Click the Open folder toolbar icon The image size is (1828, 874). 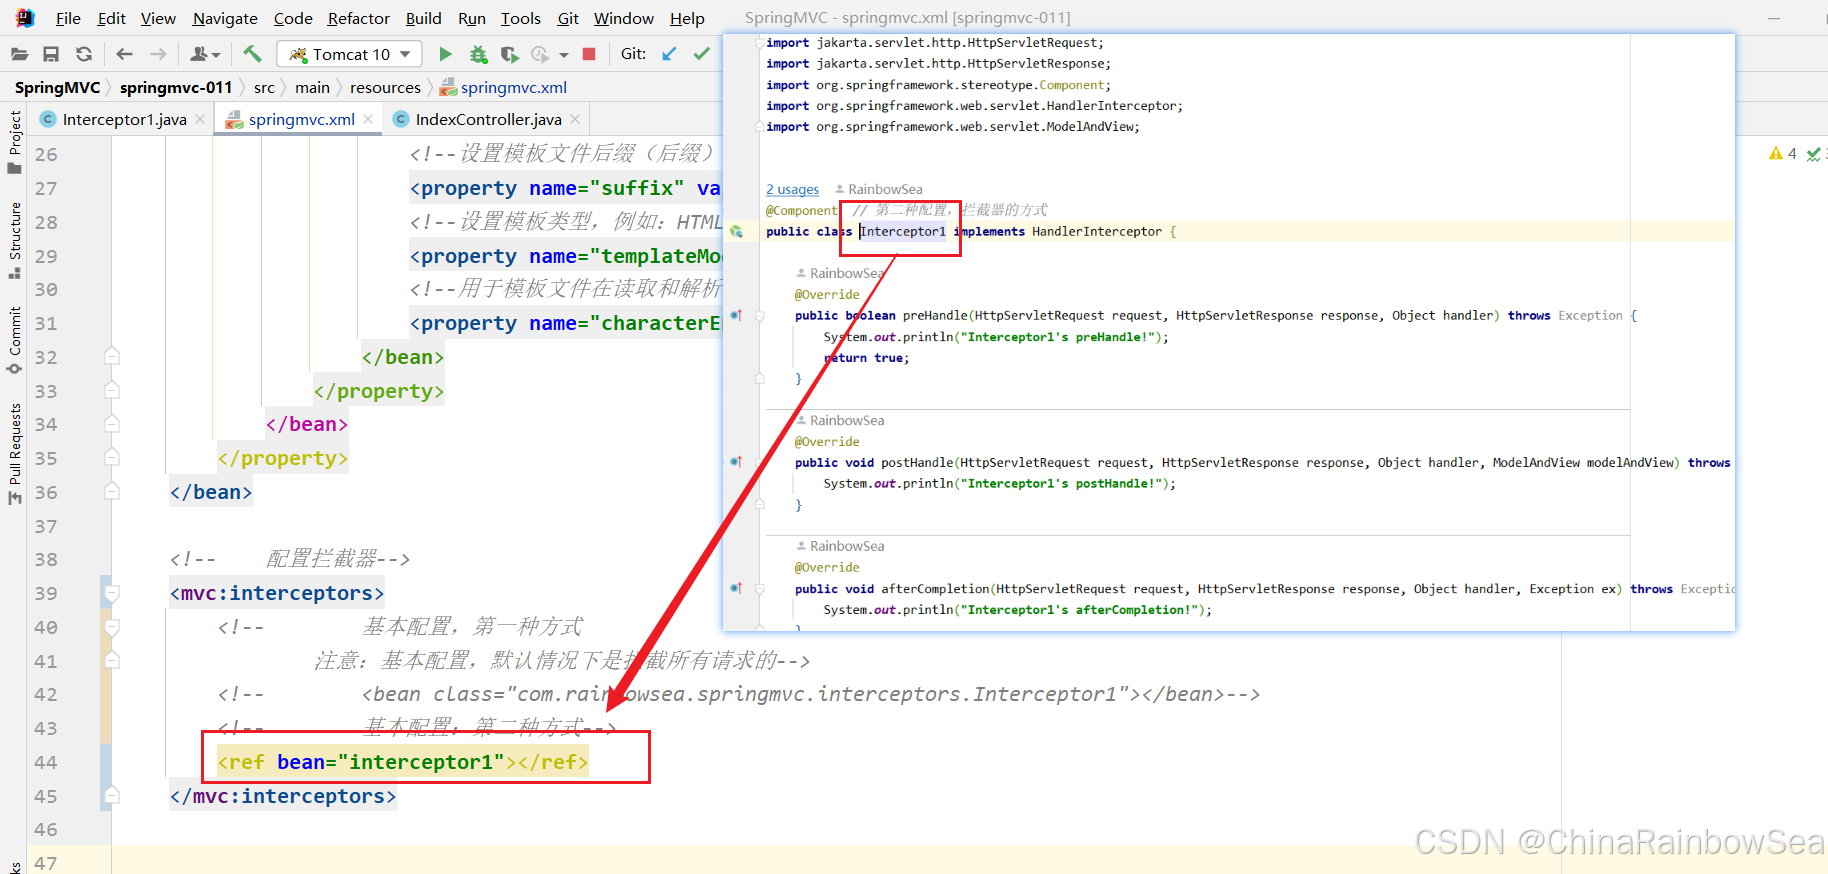[19, 54]
